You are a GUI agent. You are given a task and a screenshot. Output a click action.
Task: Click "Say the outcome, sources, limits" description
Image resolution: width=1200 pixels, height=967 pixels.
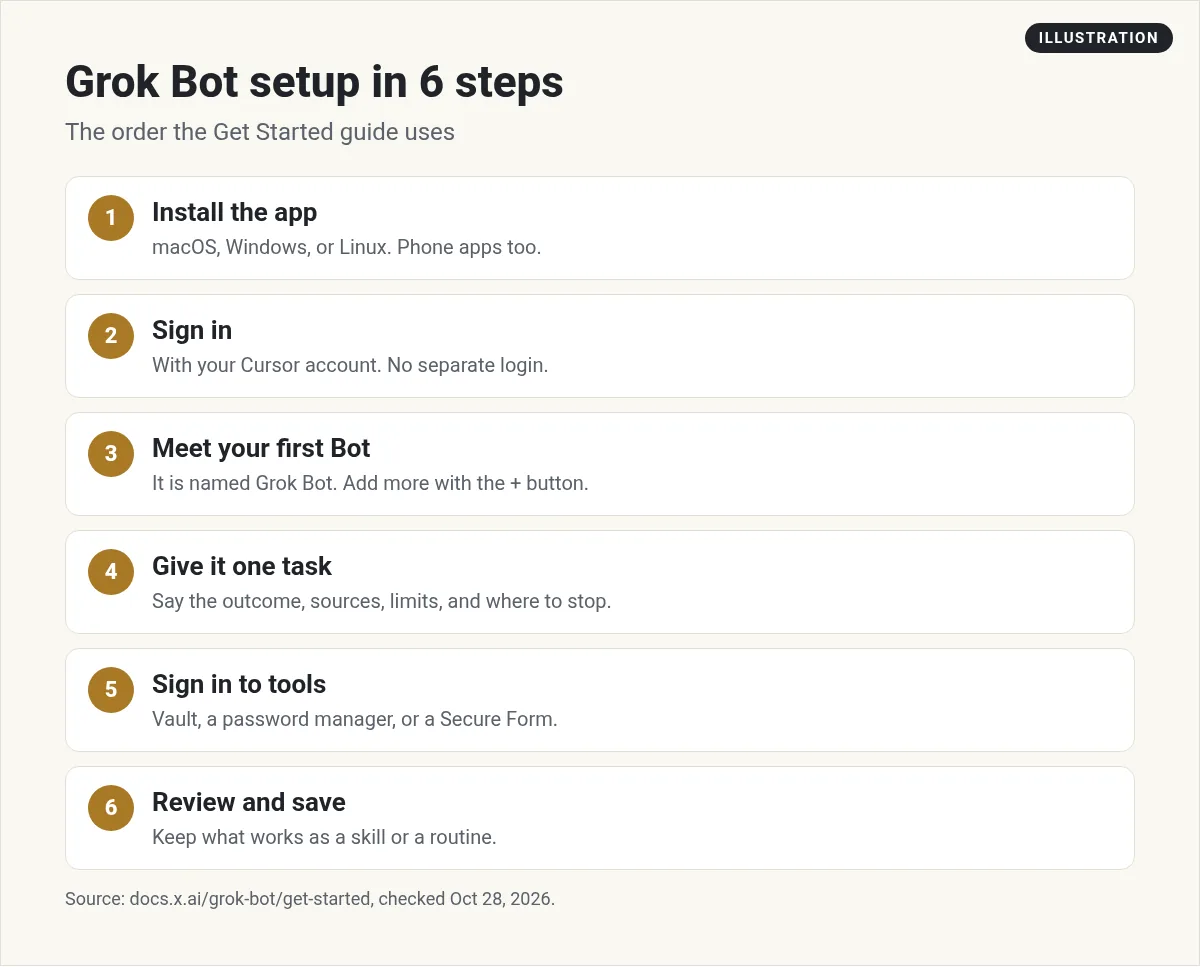click(381, 601)
